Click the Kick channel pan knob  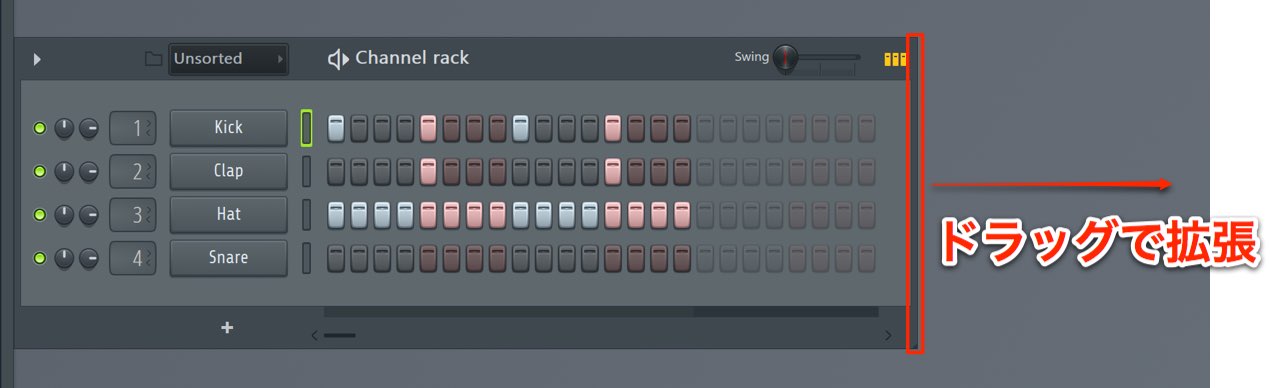(64, 128)
